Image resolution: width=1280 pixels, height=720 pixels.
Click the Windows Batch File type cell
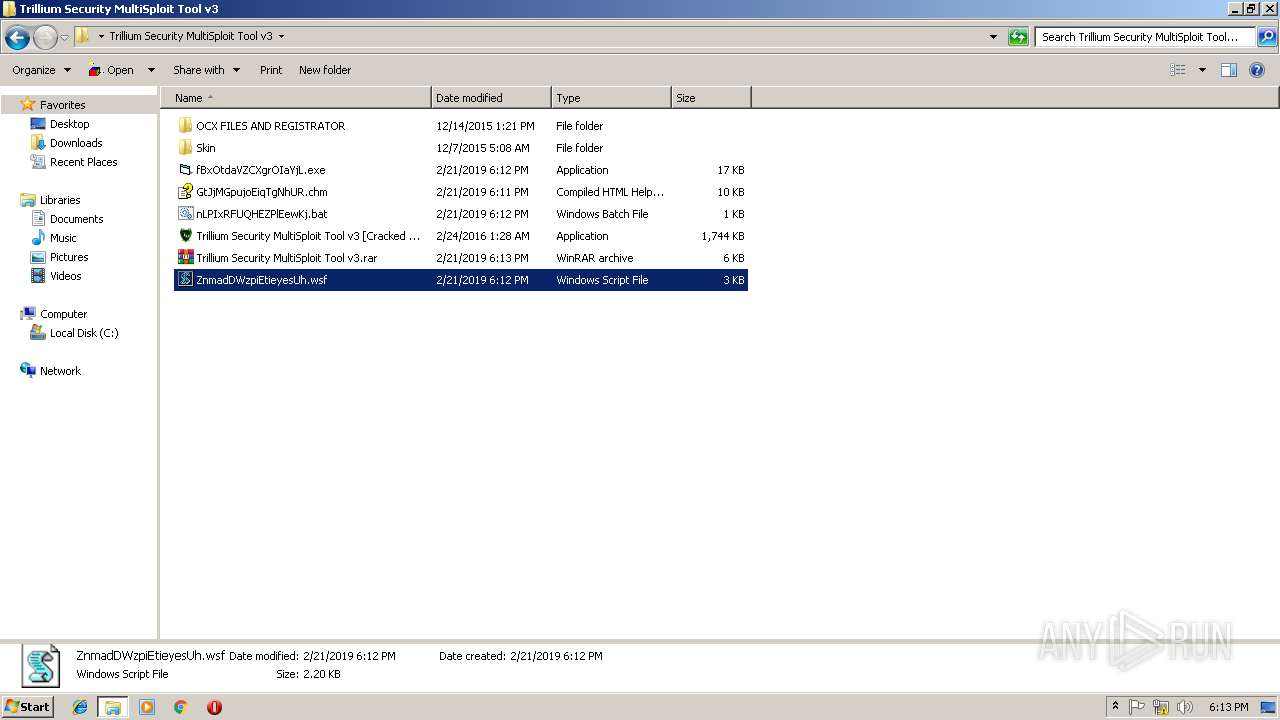point(602,214)
